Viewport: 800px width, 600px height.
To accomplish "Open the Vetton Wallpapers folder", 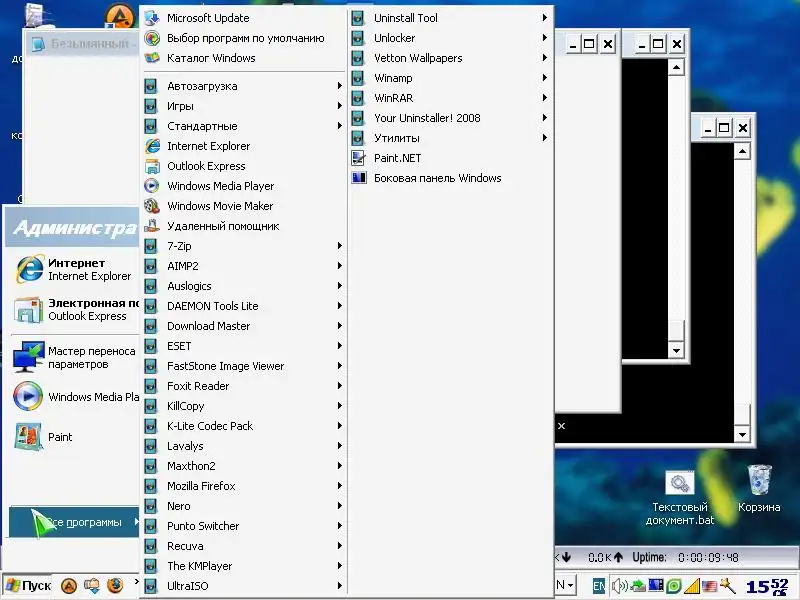I will (450, 58).
